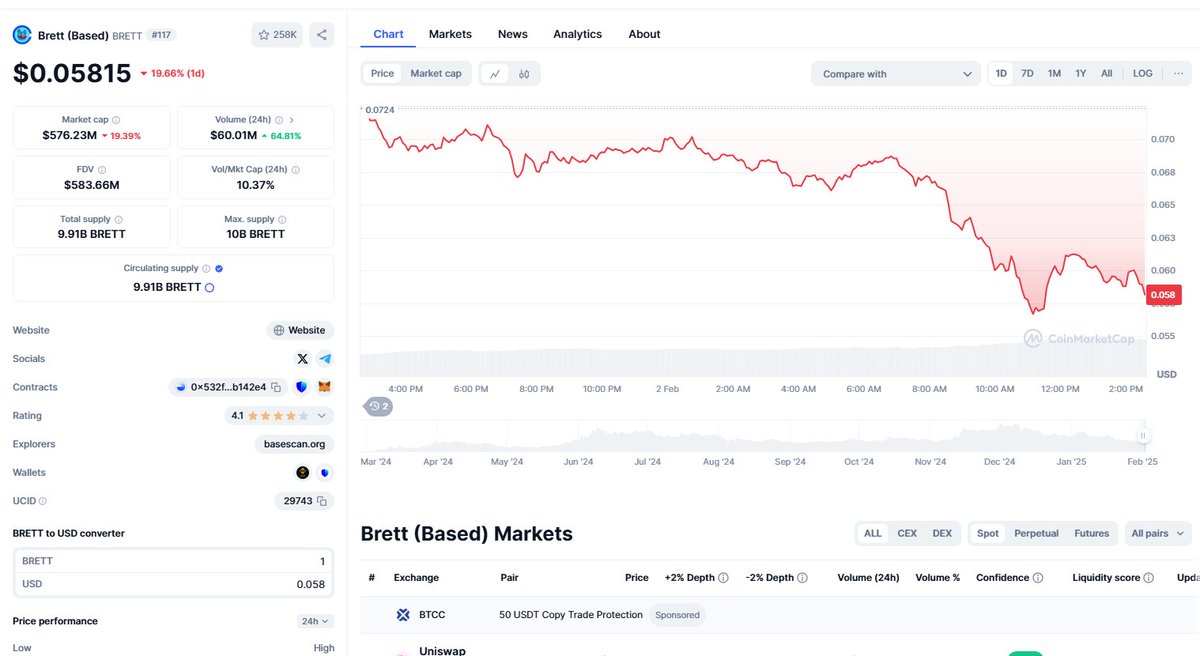Set chart range to 1D
Viewport: 1200px width, 656px height.
tap(1001, 74)
